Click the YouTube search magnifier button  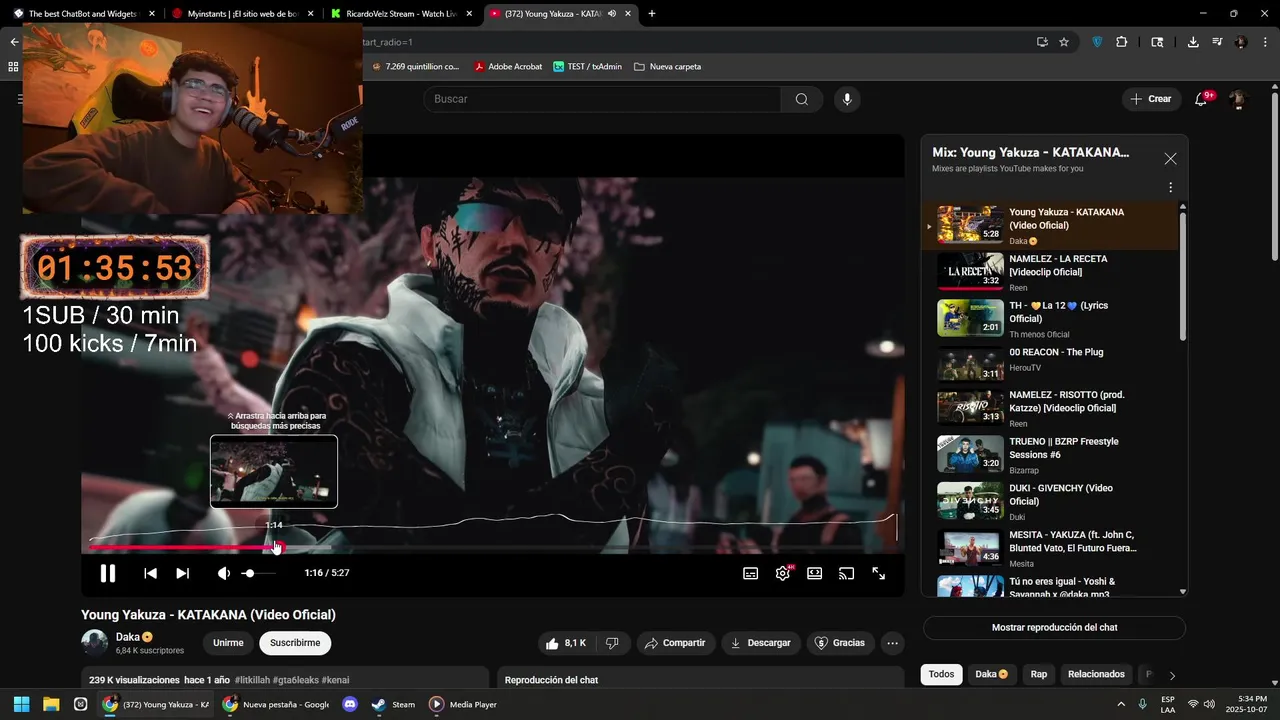click(x=802, y=99)
